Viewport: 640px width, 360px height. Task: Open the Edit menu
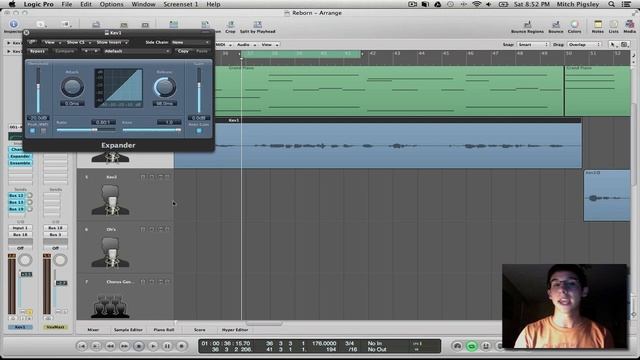[x=86, y=4]
